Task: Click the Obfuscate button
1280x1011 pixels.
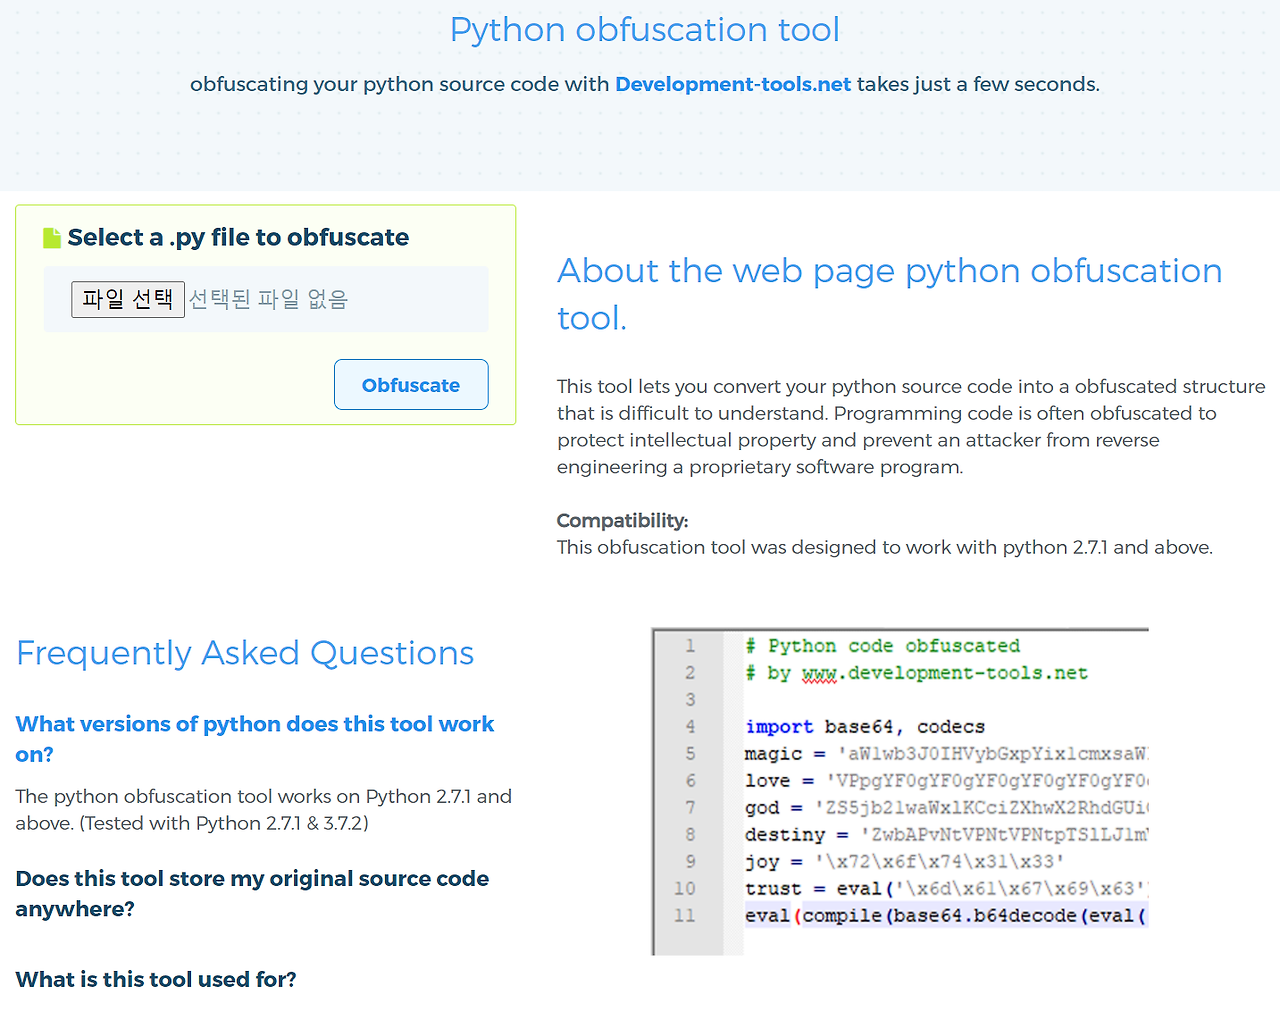Action: [411, 385]
